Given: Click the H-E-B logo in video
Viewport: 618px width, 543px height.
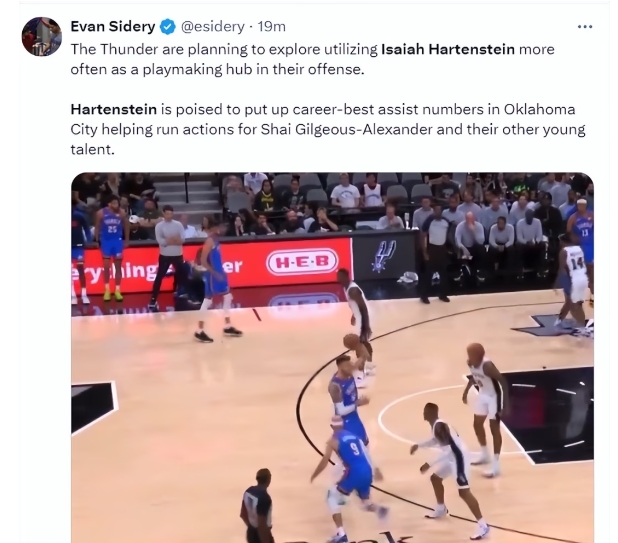Looking at the screenshot, I should click(x=302, y=262).
